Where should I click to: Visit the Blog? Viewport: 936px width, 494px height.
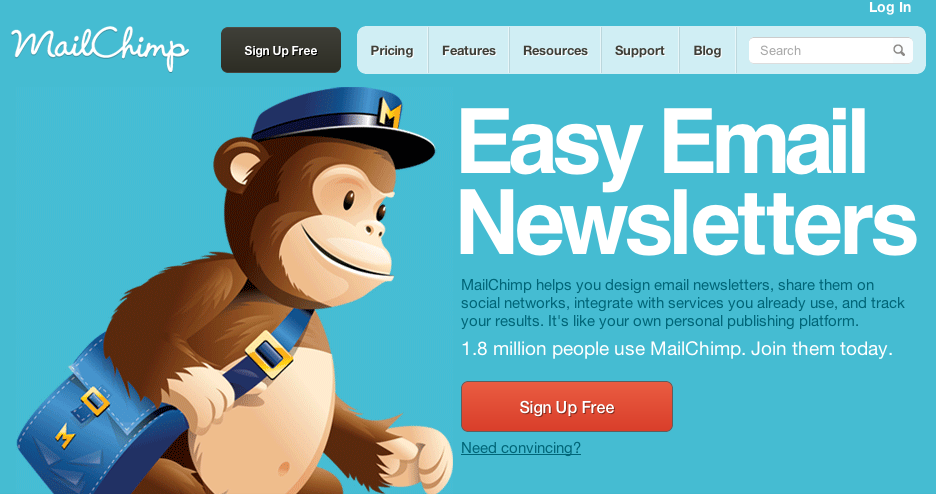coord(707,51)
